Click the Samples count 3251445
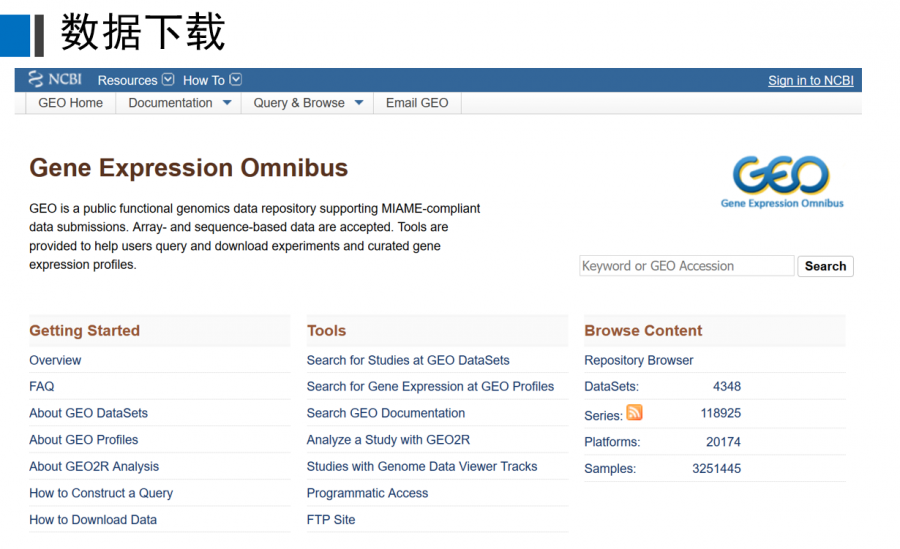Image resolution: width=900 pixels, height=549 pixels. [716, 468]
